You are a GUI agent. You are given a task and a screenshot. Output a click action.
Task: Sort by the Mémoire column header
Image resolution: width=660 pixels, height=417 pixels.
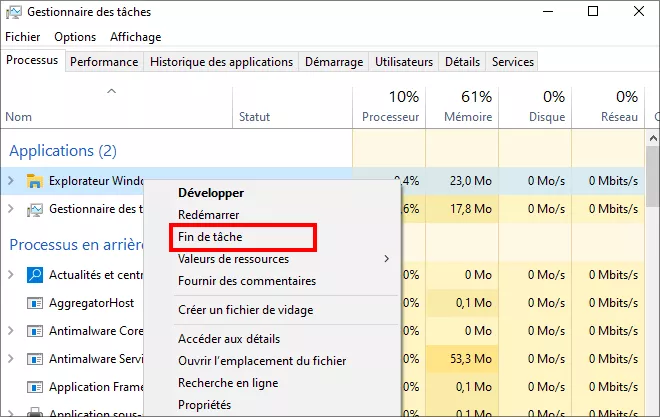pyautogui.click(x=462, y=108)
